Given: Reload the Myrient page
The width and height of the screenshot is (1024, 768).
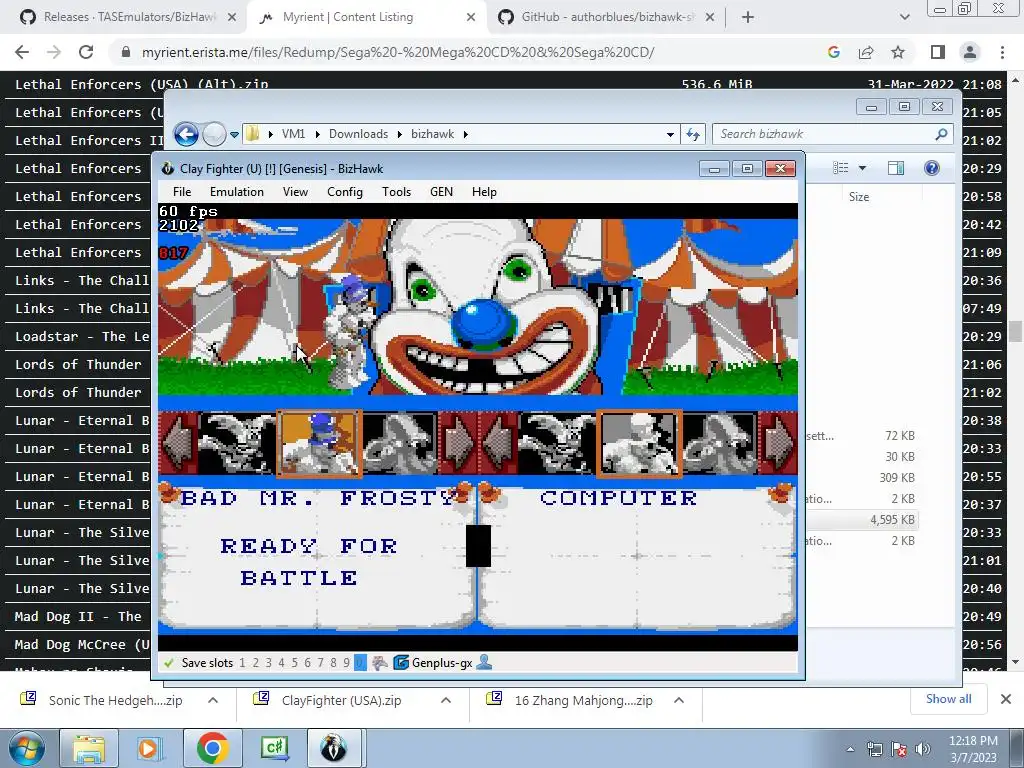Looking at the screenshot, I should coord(86,52).
